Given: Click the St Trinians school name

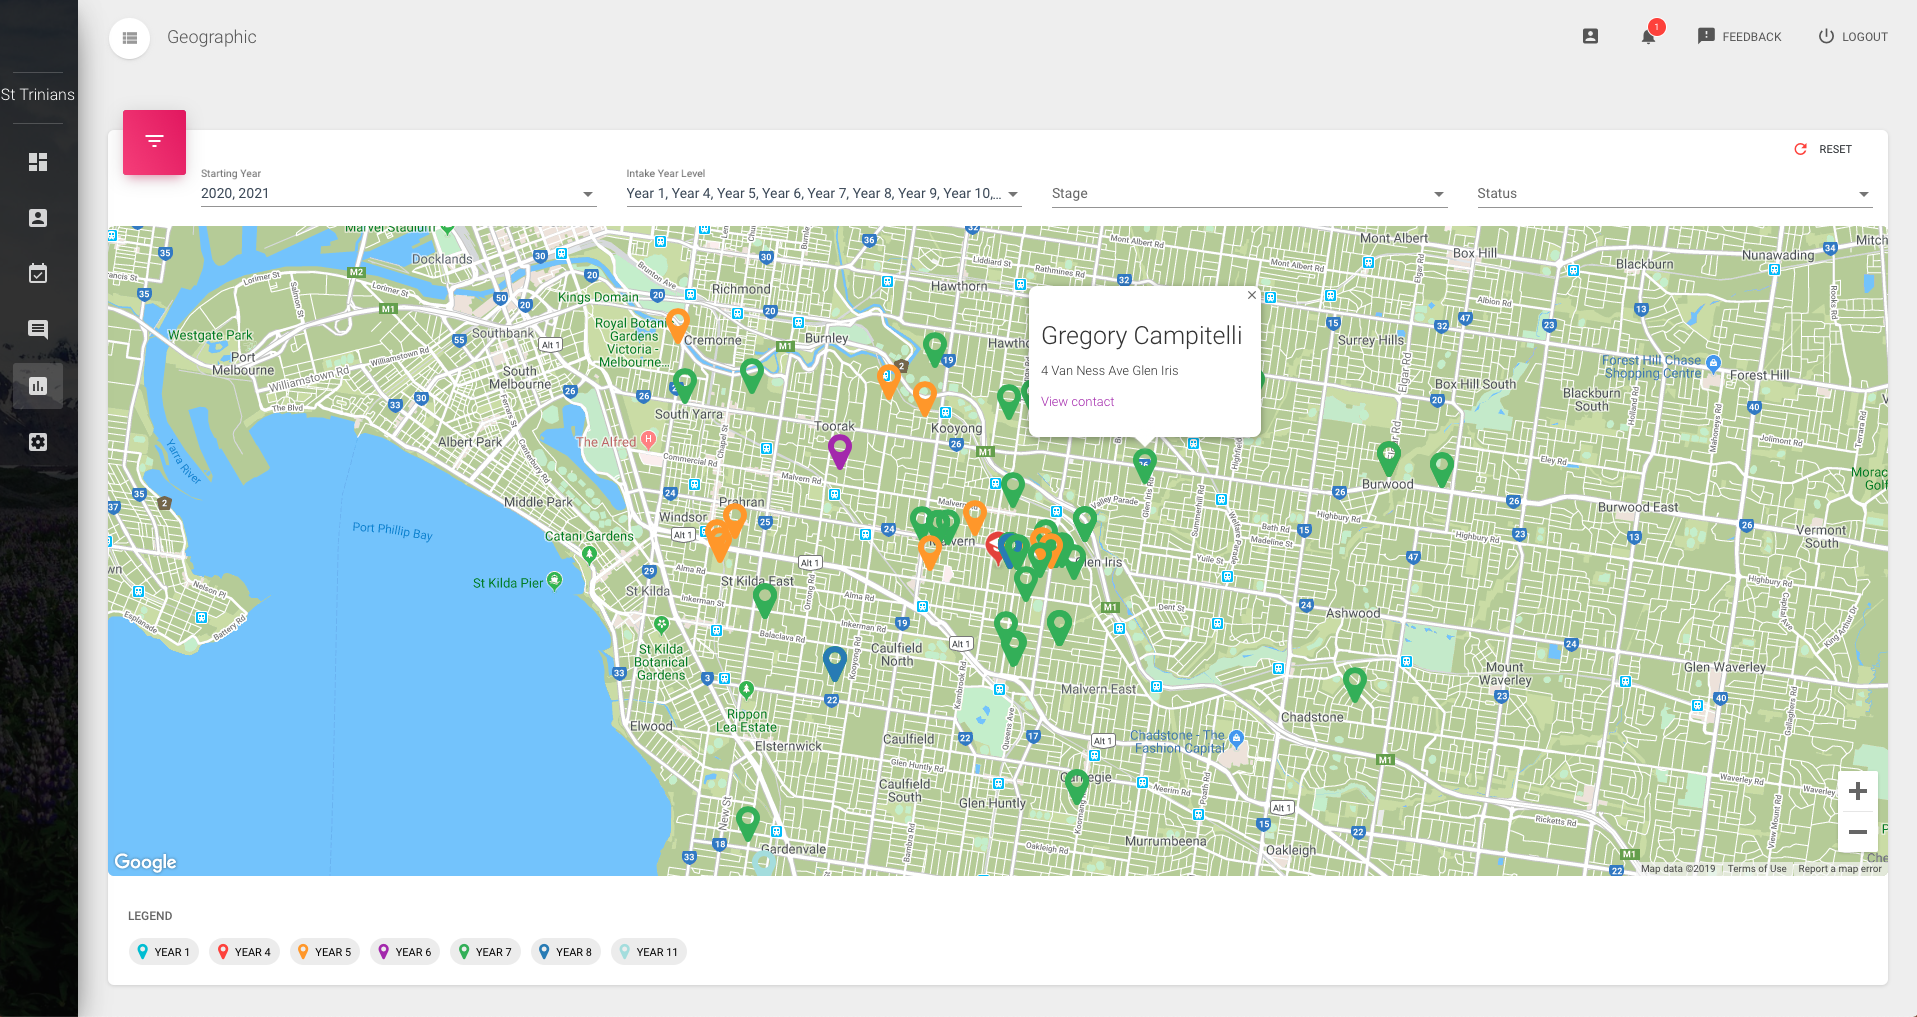Looking at the screenshot, I should click(x=38, y=95).
